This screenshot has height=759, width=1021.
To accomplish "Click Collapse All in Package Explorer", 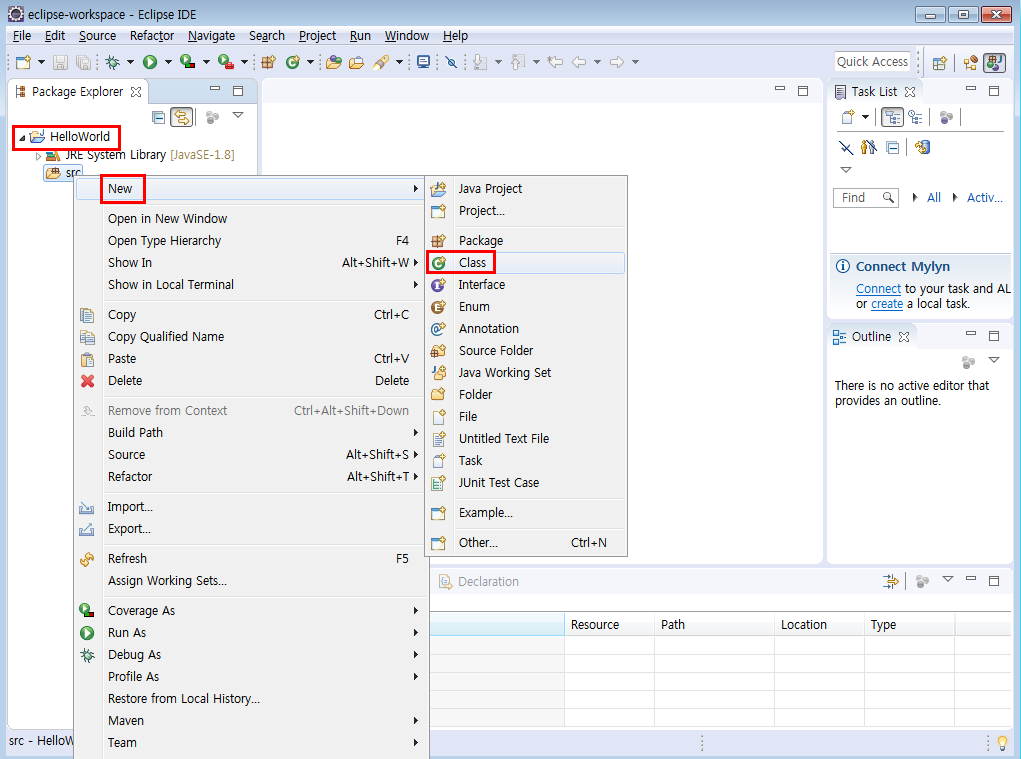I will [158, 117].
